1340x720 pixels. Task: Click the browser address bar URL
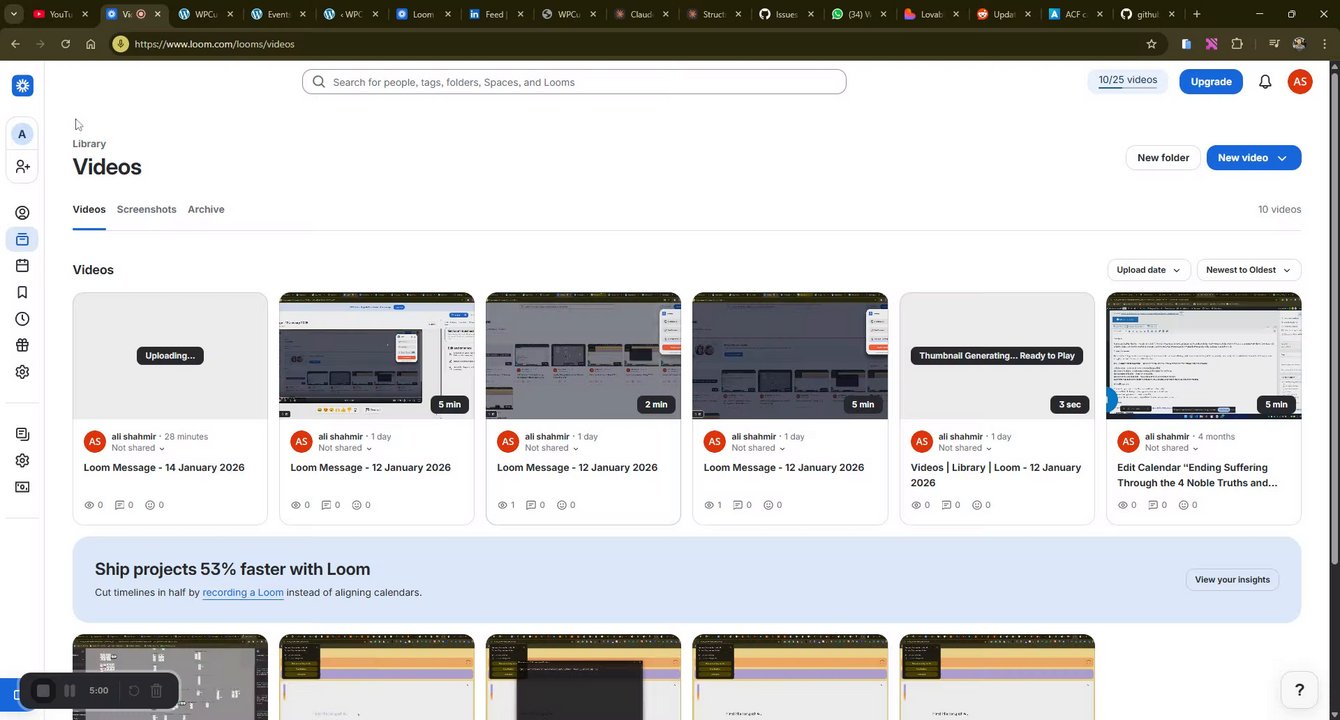(x=214, y=44)
